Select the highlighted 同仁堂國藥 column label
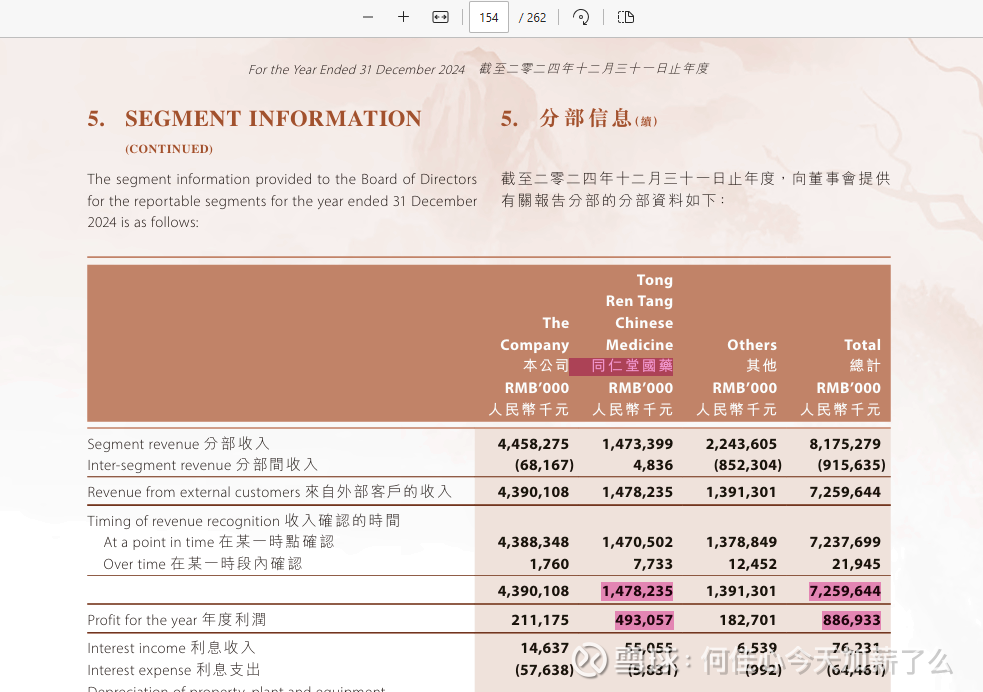This screenshot has height=692, width=983. (631, 366)
